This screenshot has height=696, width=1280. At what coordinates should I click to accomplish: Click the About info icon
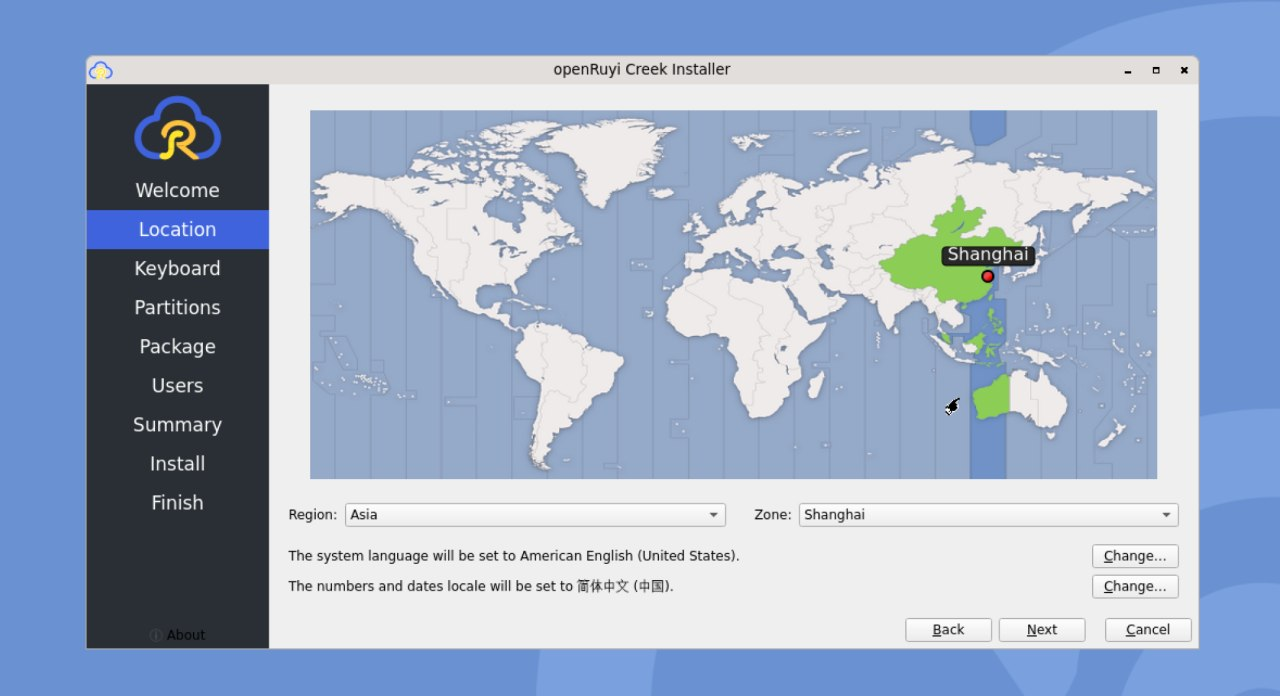[x=155, y=635]
